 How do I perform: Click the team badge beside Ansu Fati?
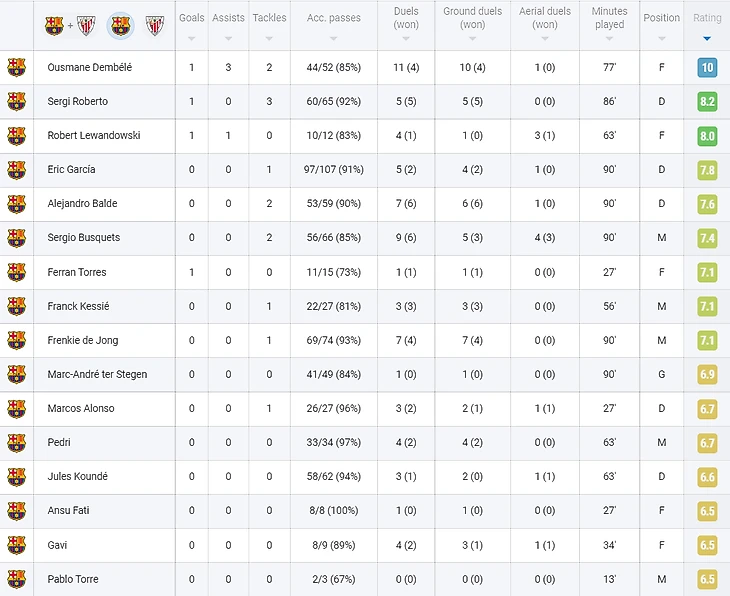[16, 510]
